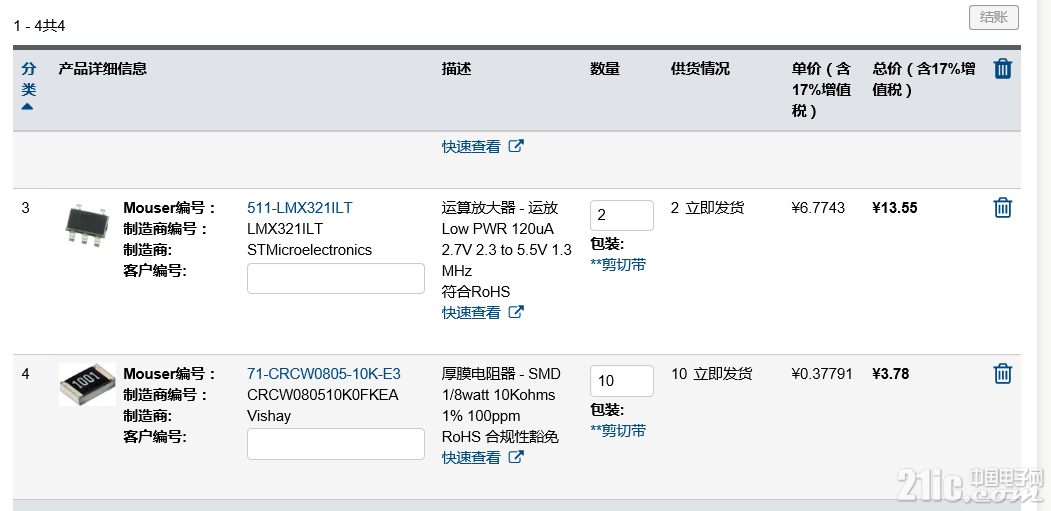
Task: Click 快速查看 for the Vishay resistor
Action: tap(471, 457)
